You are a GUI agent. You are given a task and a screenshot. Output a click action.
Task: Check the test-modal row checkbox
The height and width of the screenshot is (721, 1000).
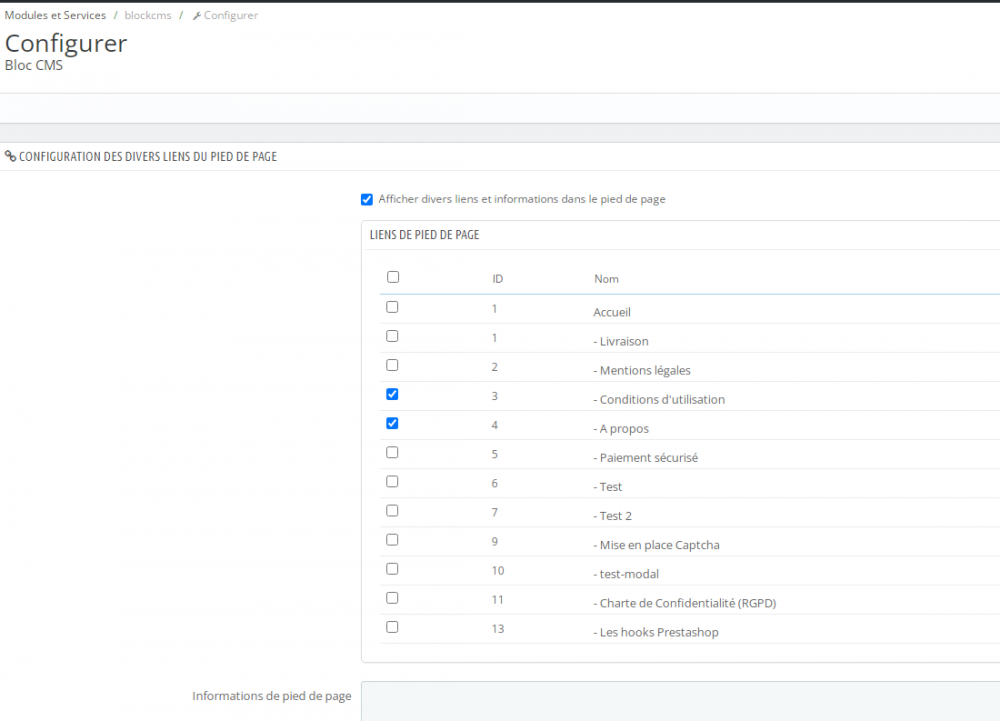[392, 568]
